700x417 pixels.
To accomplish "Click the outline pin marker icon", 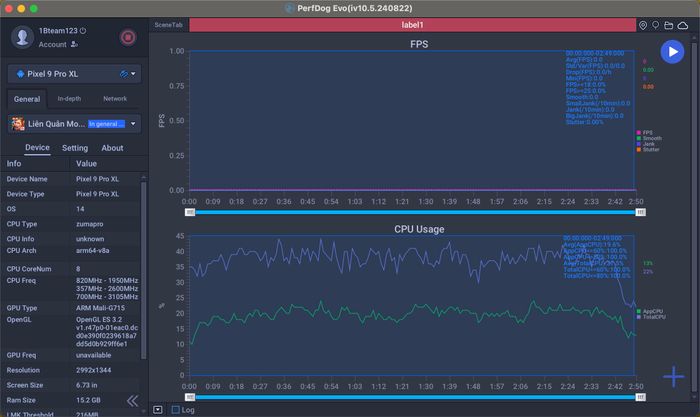I will click(655, 25).
